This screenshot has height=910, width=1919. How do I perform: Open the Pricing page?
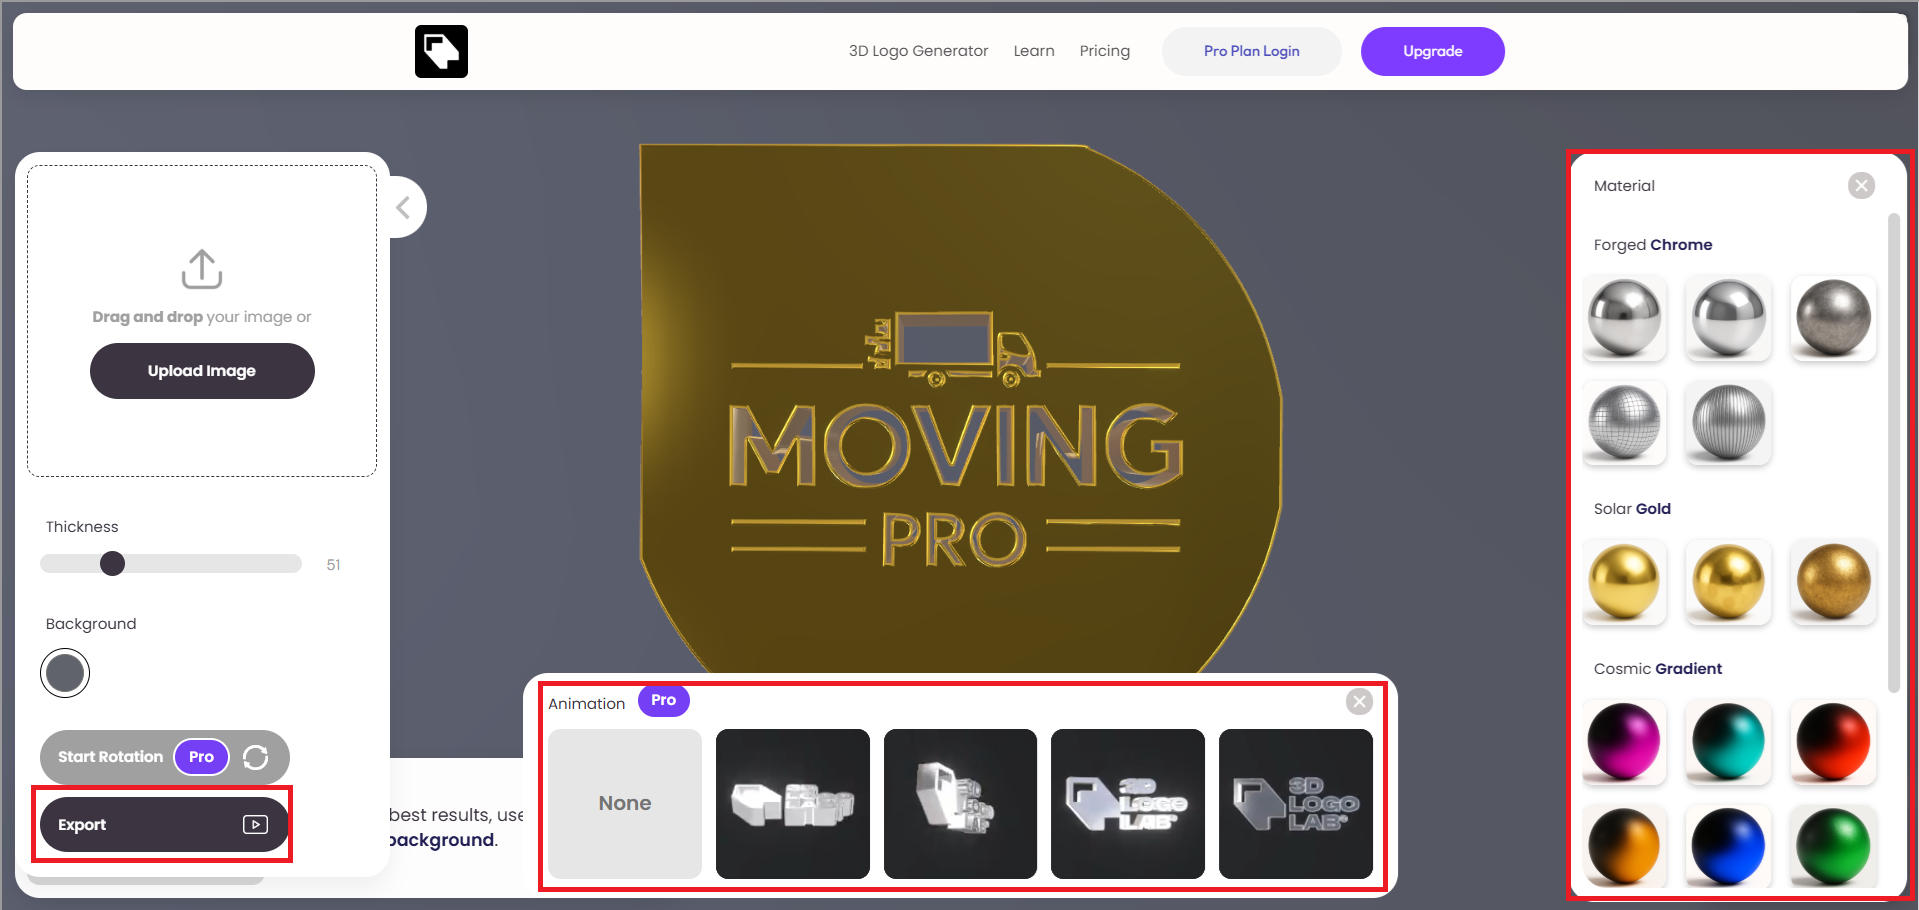click(x=1104, y=50)
